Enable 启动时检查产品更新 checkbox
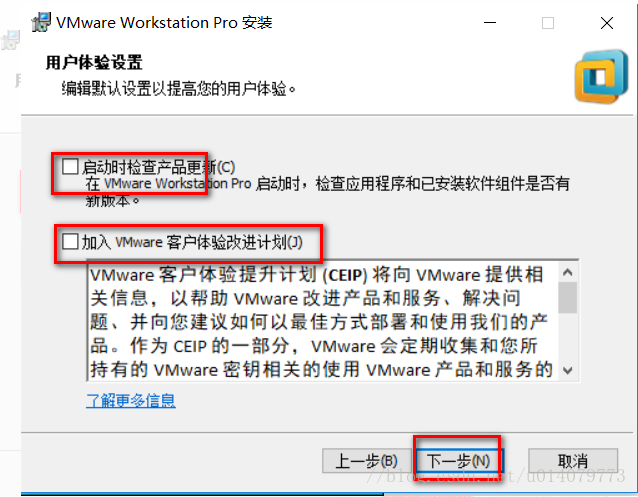638x497 pixels. 70,167
